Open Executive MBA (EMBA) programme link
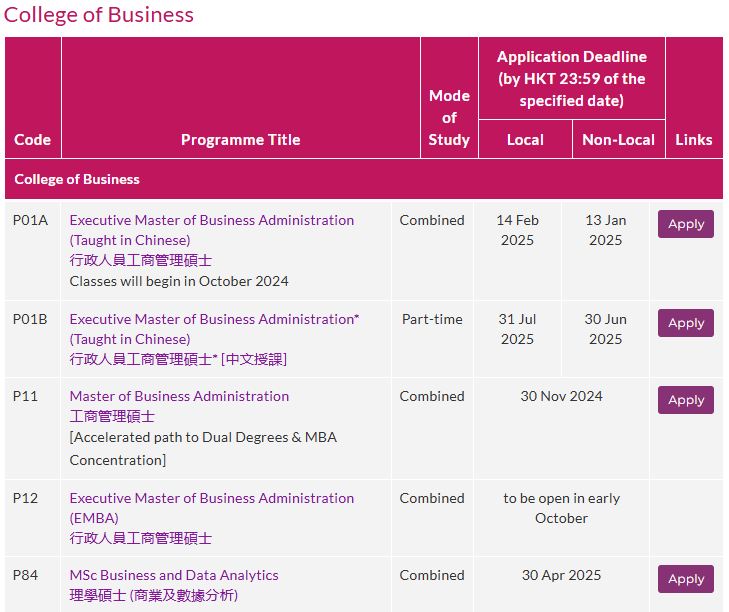The width and height of the screenshot is (729, 612). click(212, 508)
